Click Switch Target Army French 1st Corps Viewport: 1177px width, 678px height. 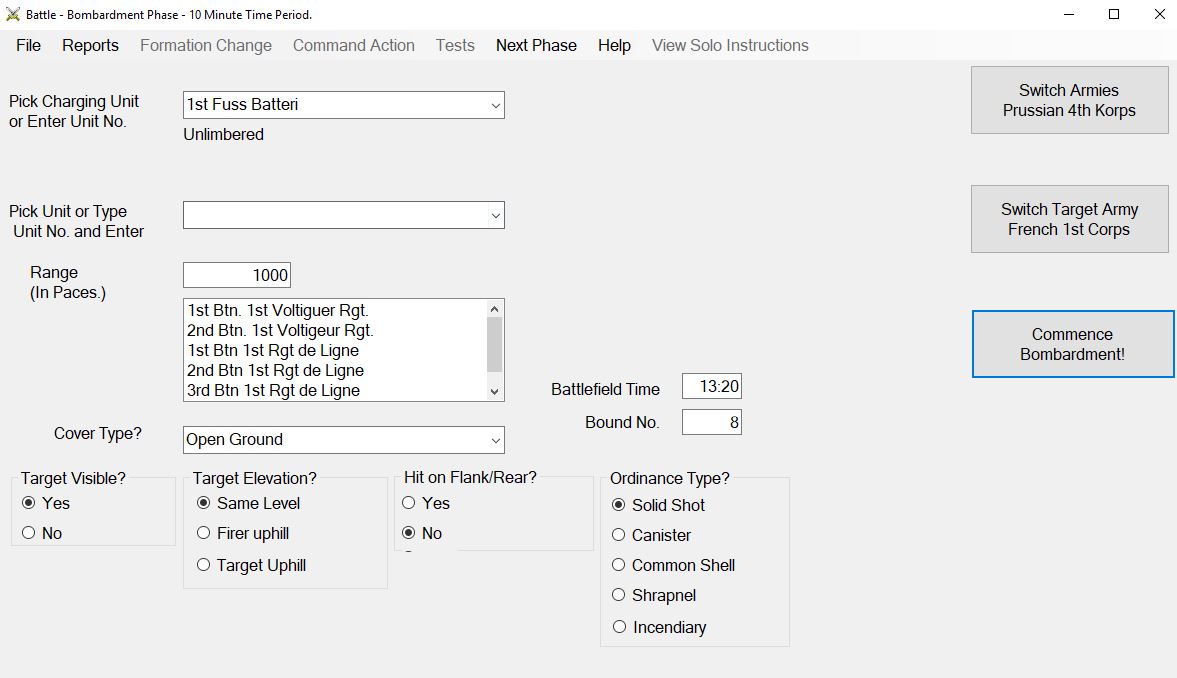[x=1069, y=219]
